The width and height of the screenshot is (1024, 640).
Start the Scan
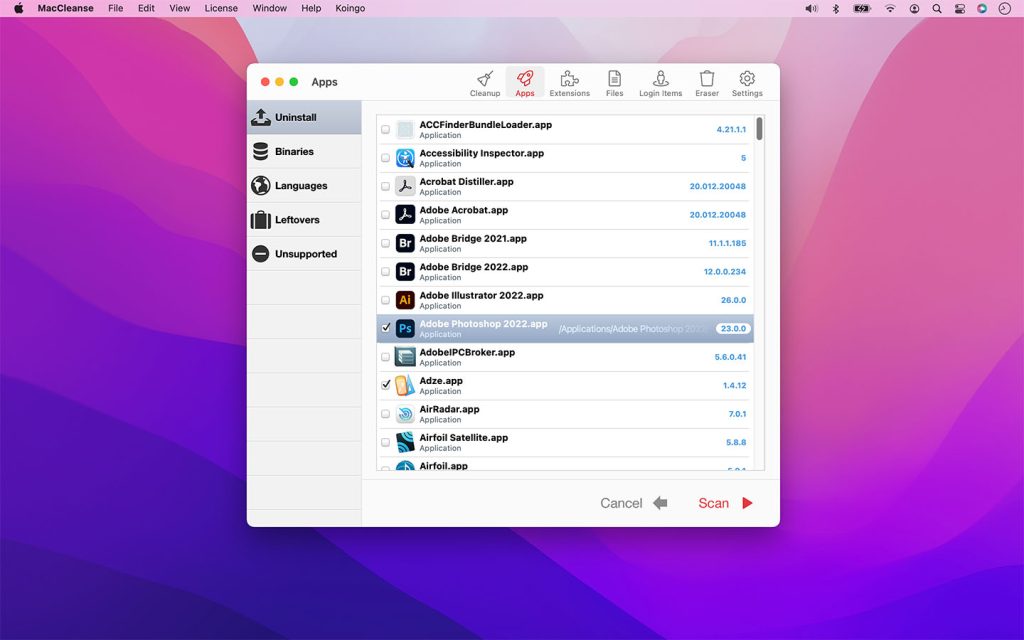(x=714, y=503)
